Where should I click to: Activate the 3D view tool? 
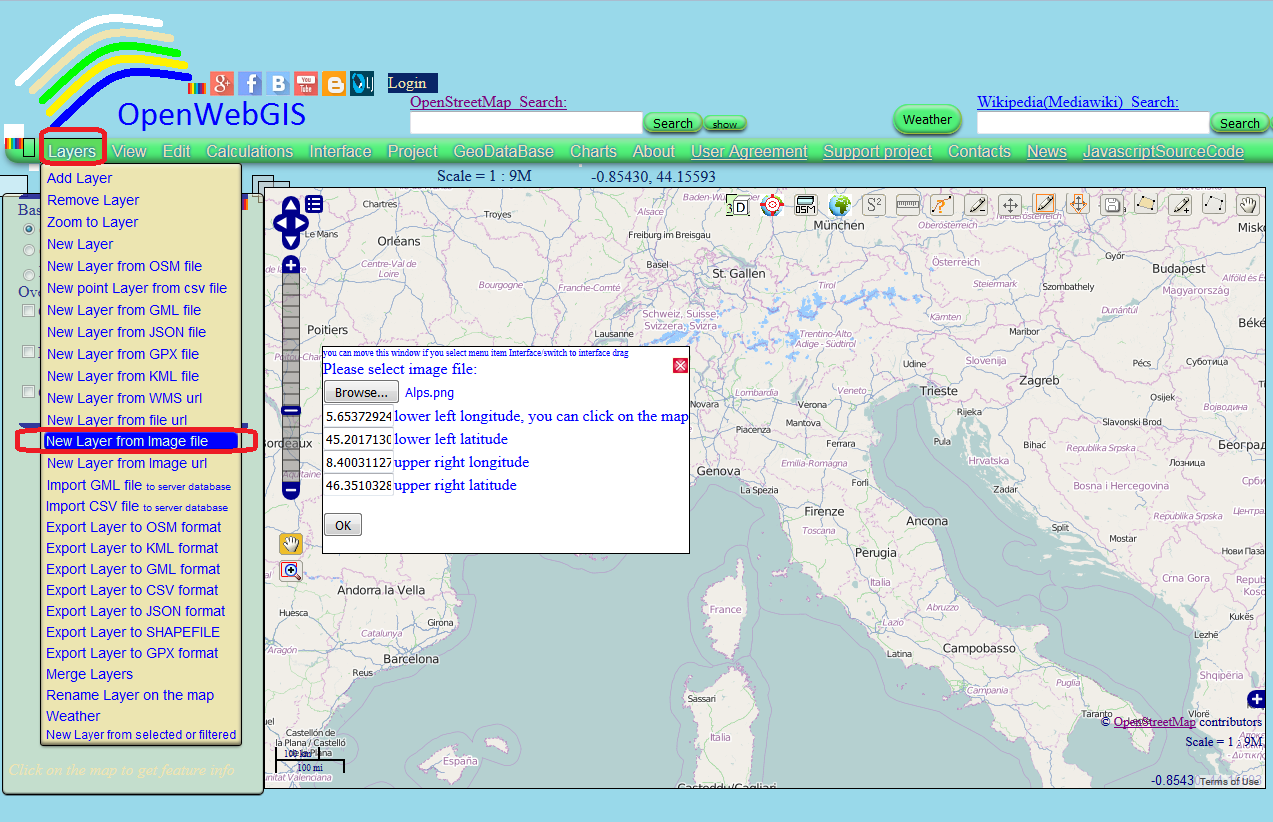click(737, 205)
